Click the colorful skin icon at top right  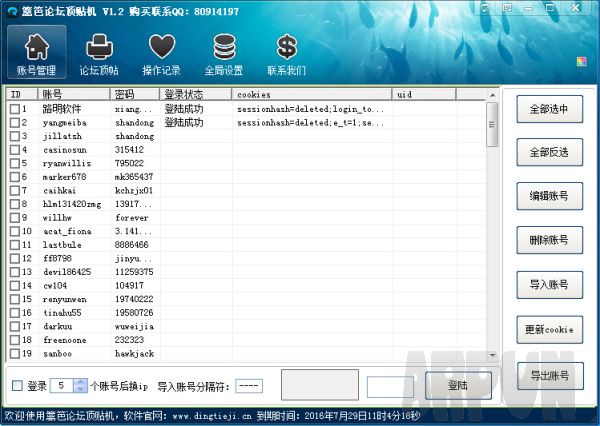(582, 61)
